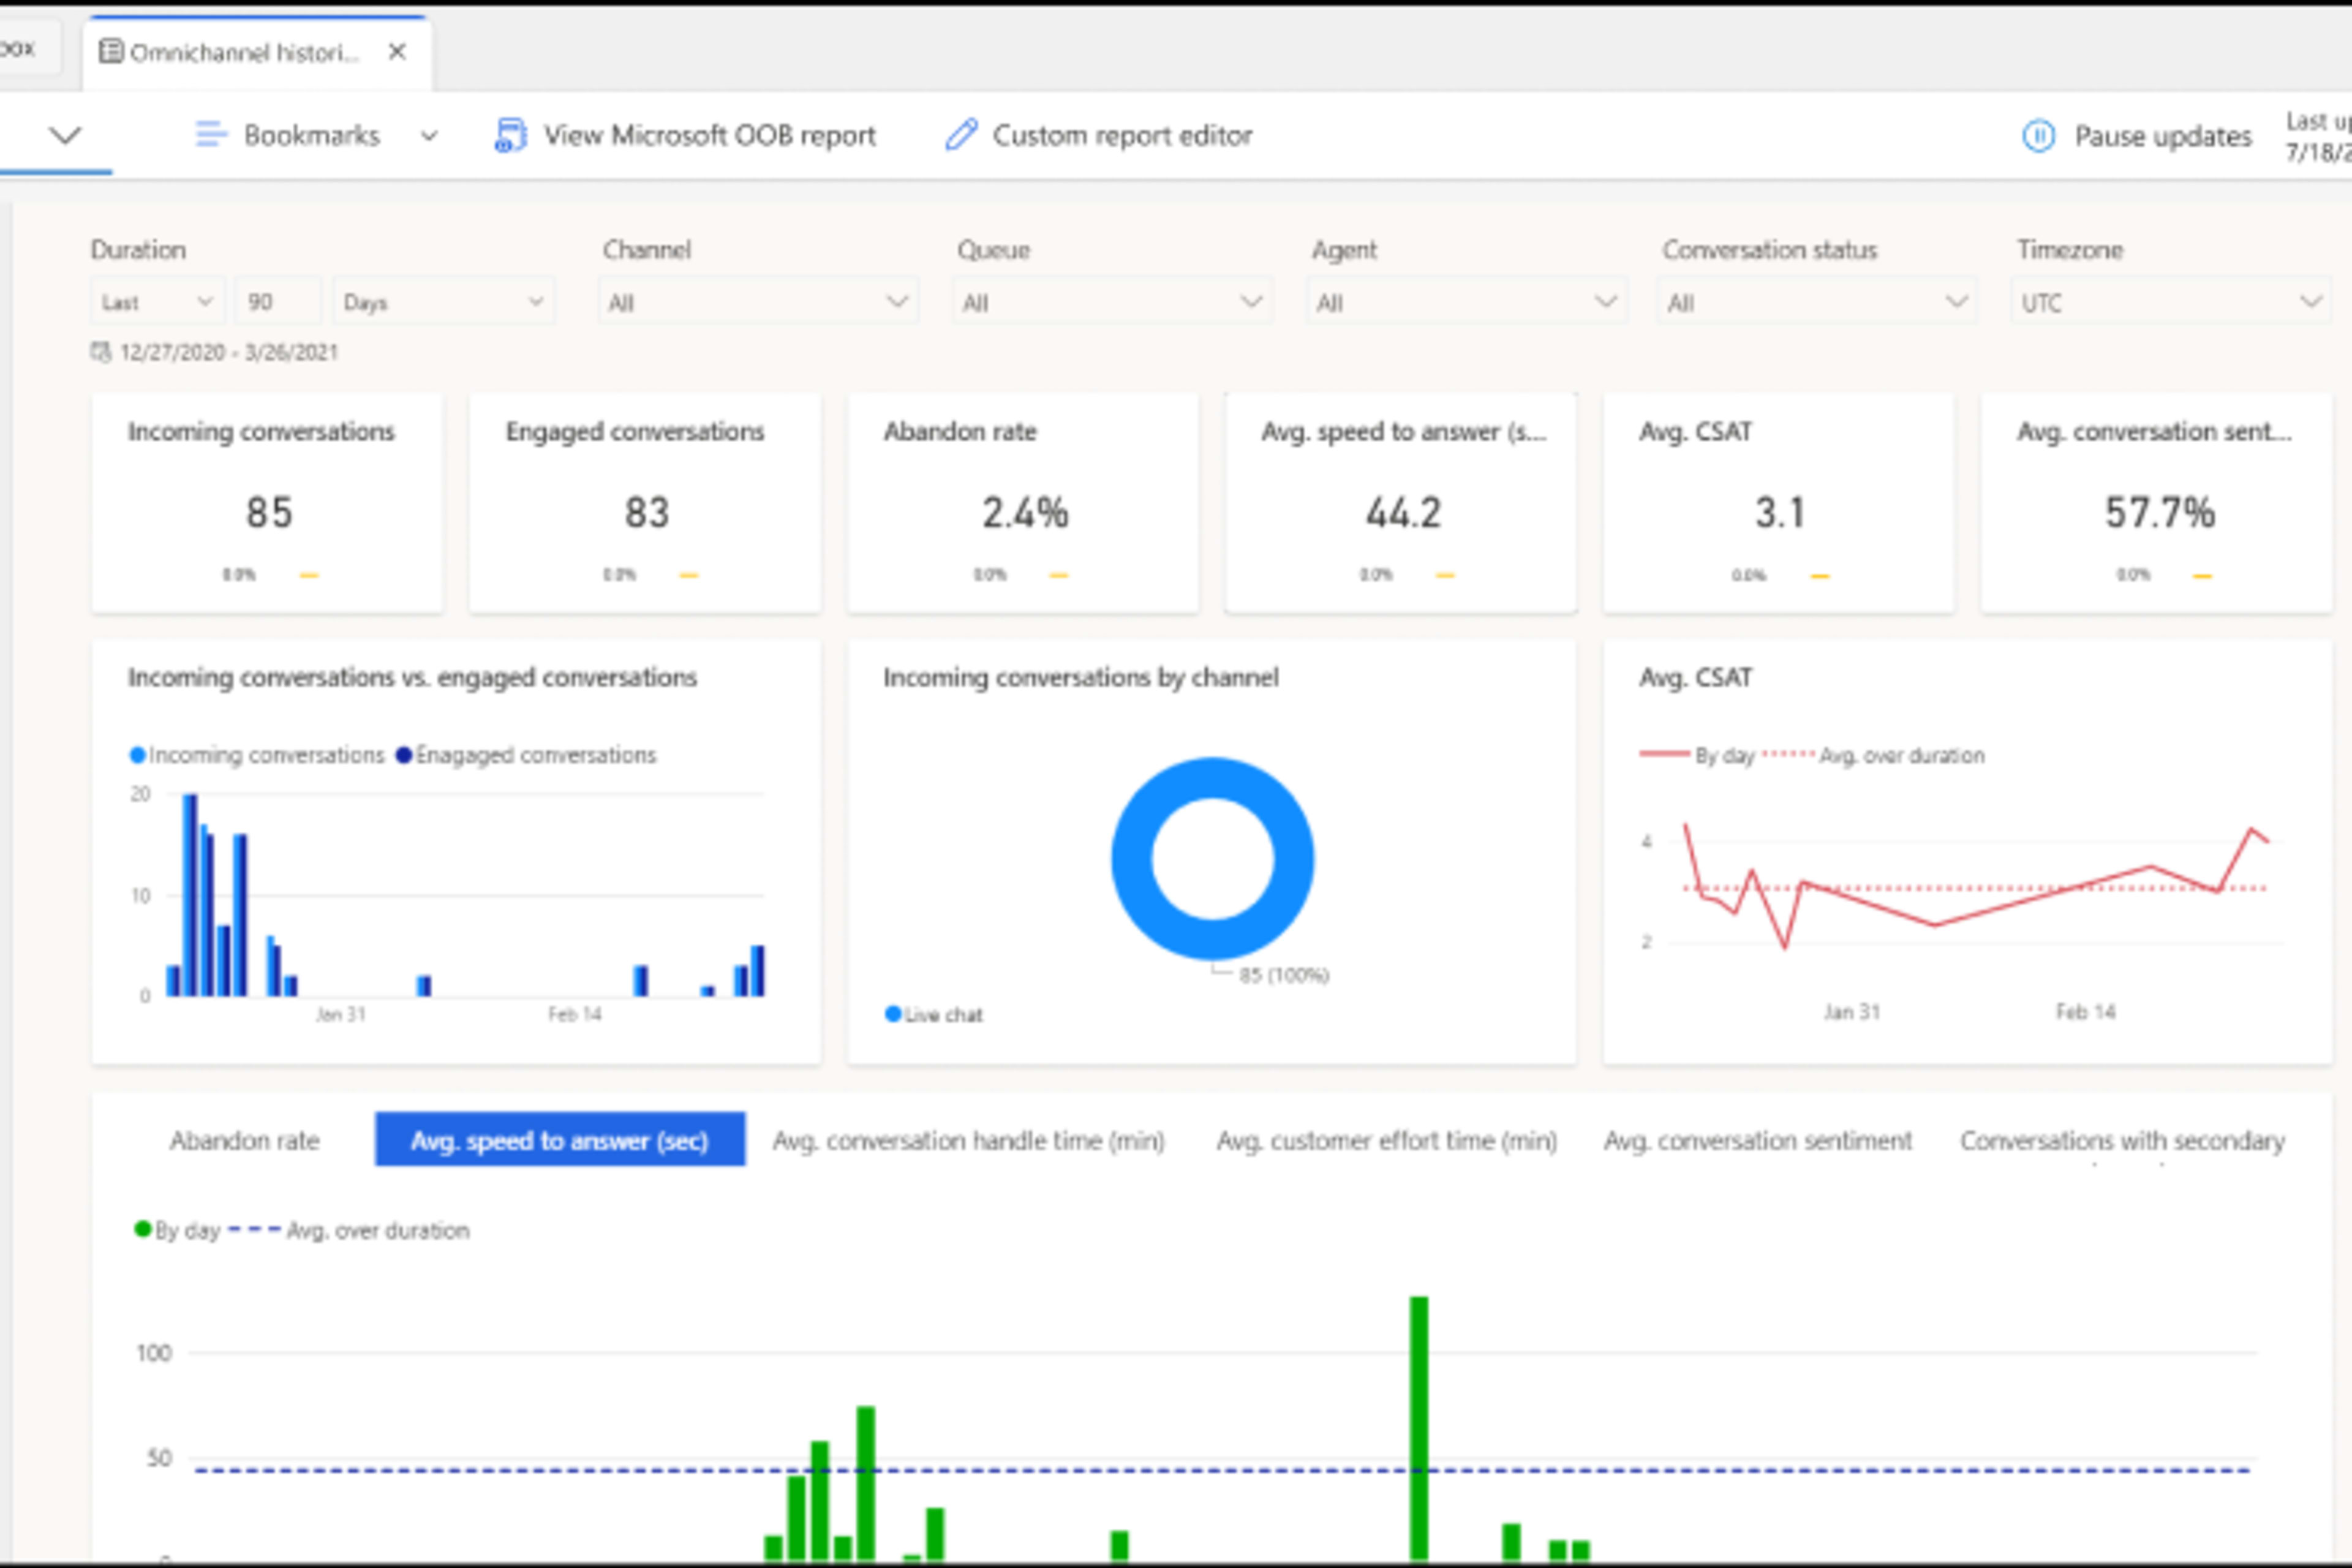Viewport: 2352px width, 1568px height.
Task: Click the duration number field showing 90
Action: [278, 302]
